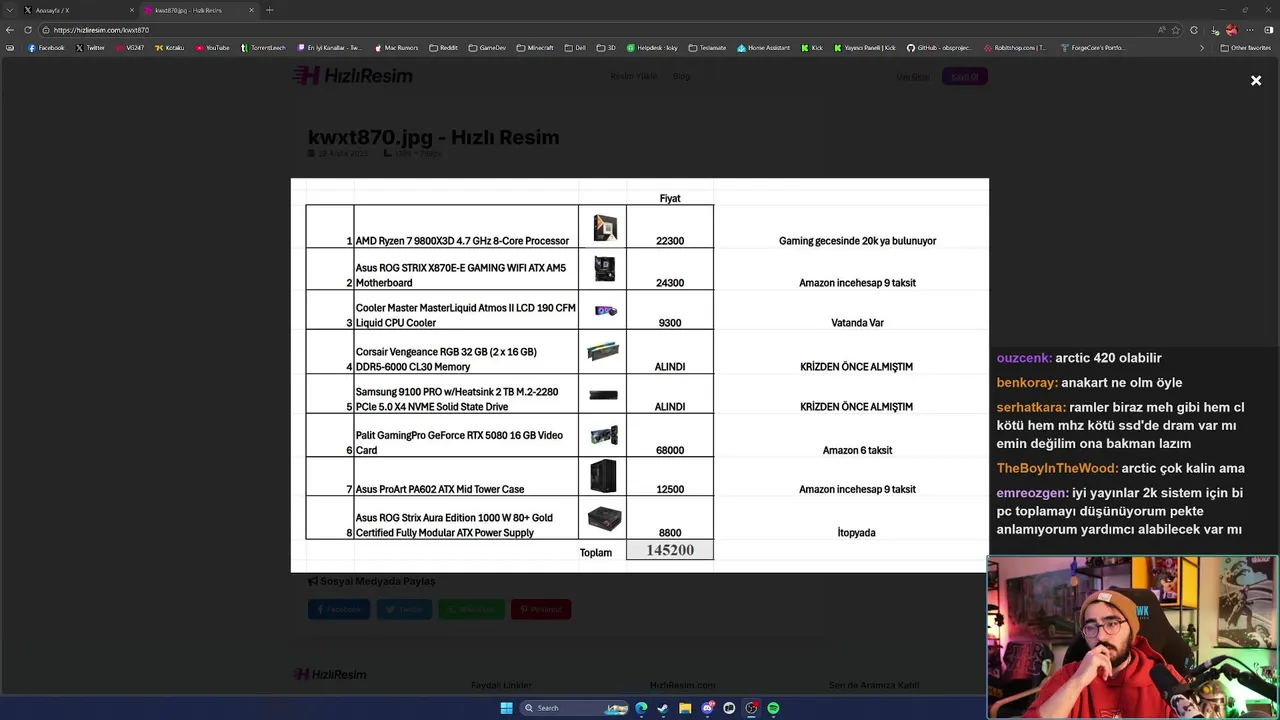Screen dimensions: 1280x720
Task: Open the Blog nav link
Action: coord(681,77)
